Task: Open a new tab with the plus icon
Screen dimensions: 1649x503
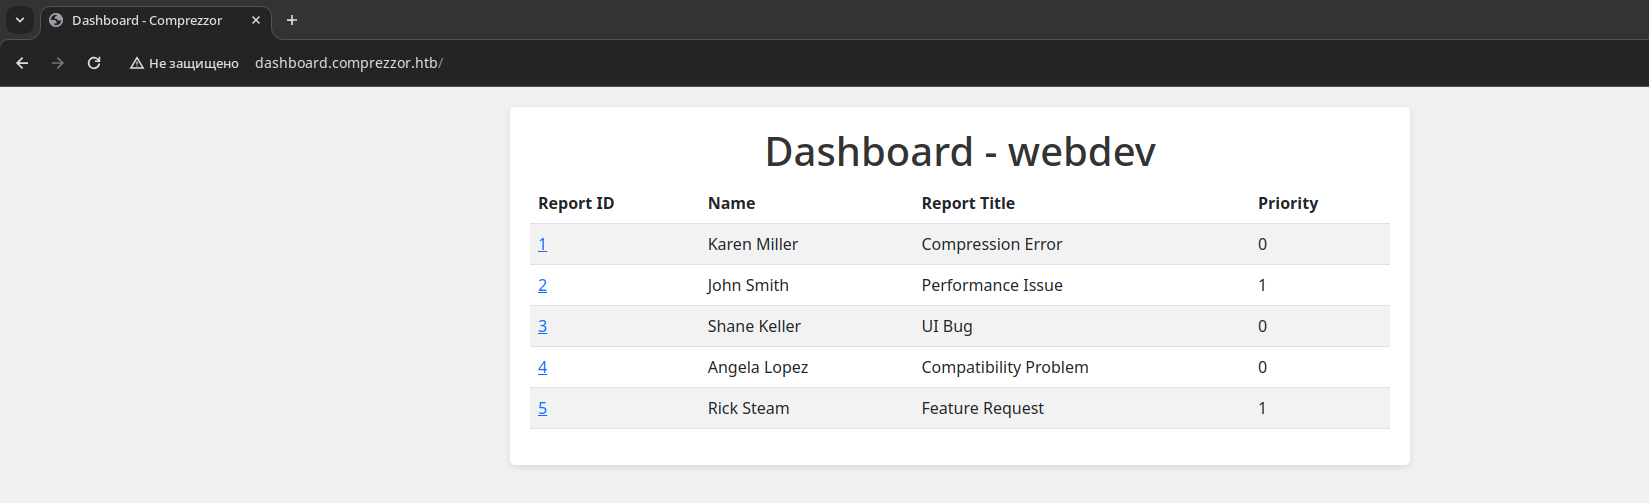Action: [292, 20]
